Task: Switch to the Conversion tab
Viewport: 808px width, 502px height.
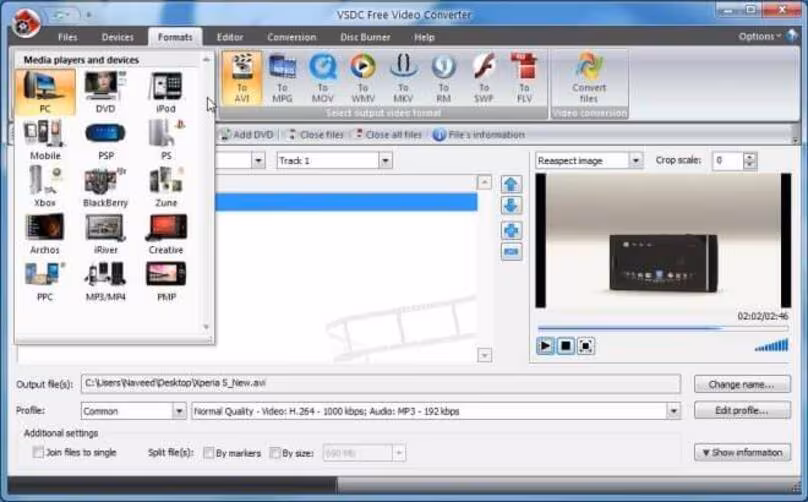Action: 292,37
